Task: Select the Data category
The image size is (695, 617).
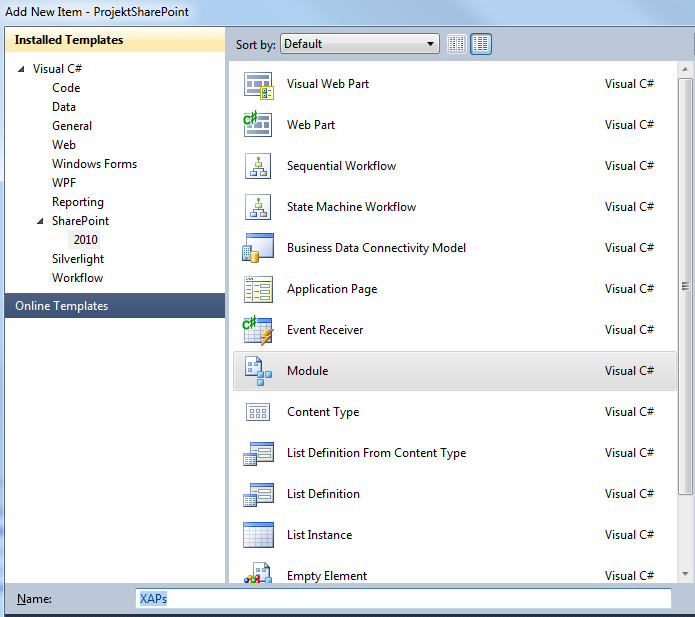Action: click(x=64, y=107)
